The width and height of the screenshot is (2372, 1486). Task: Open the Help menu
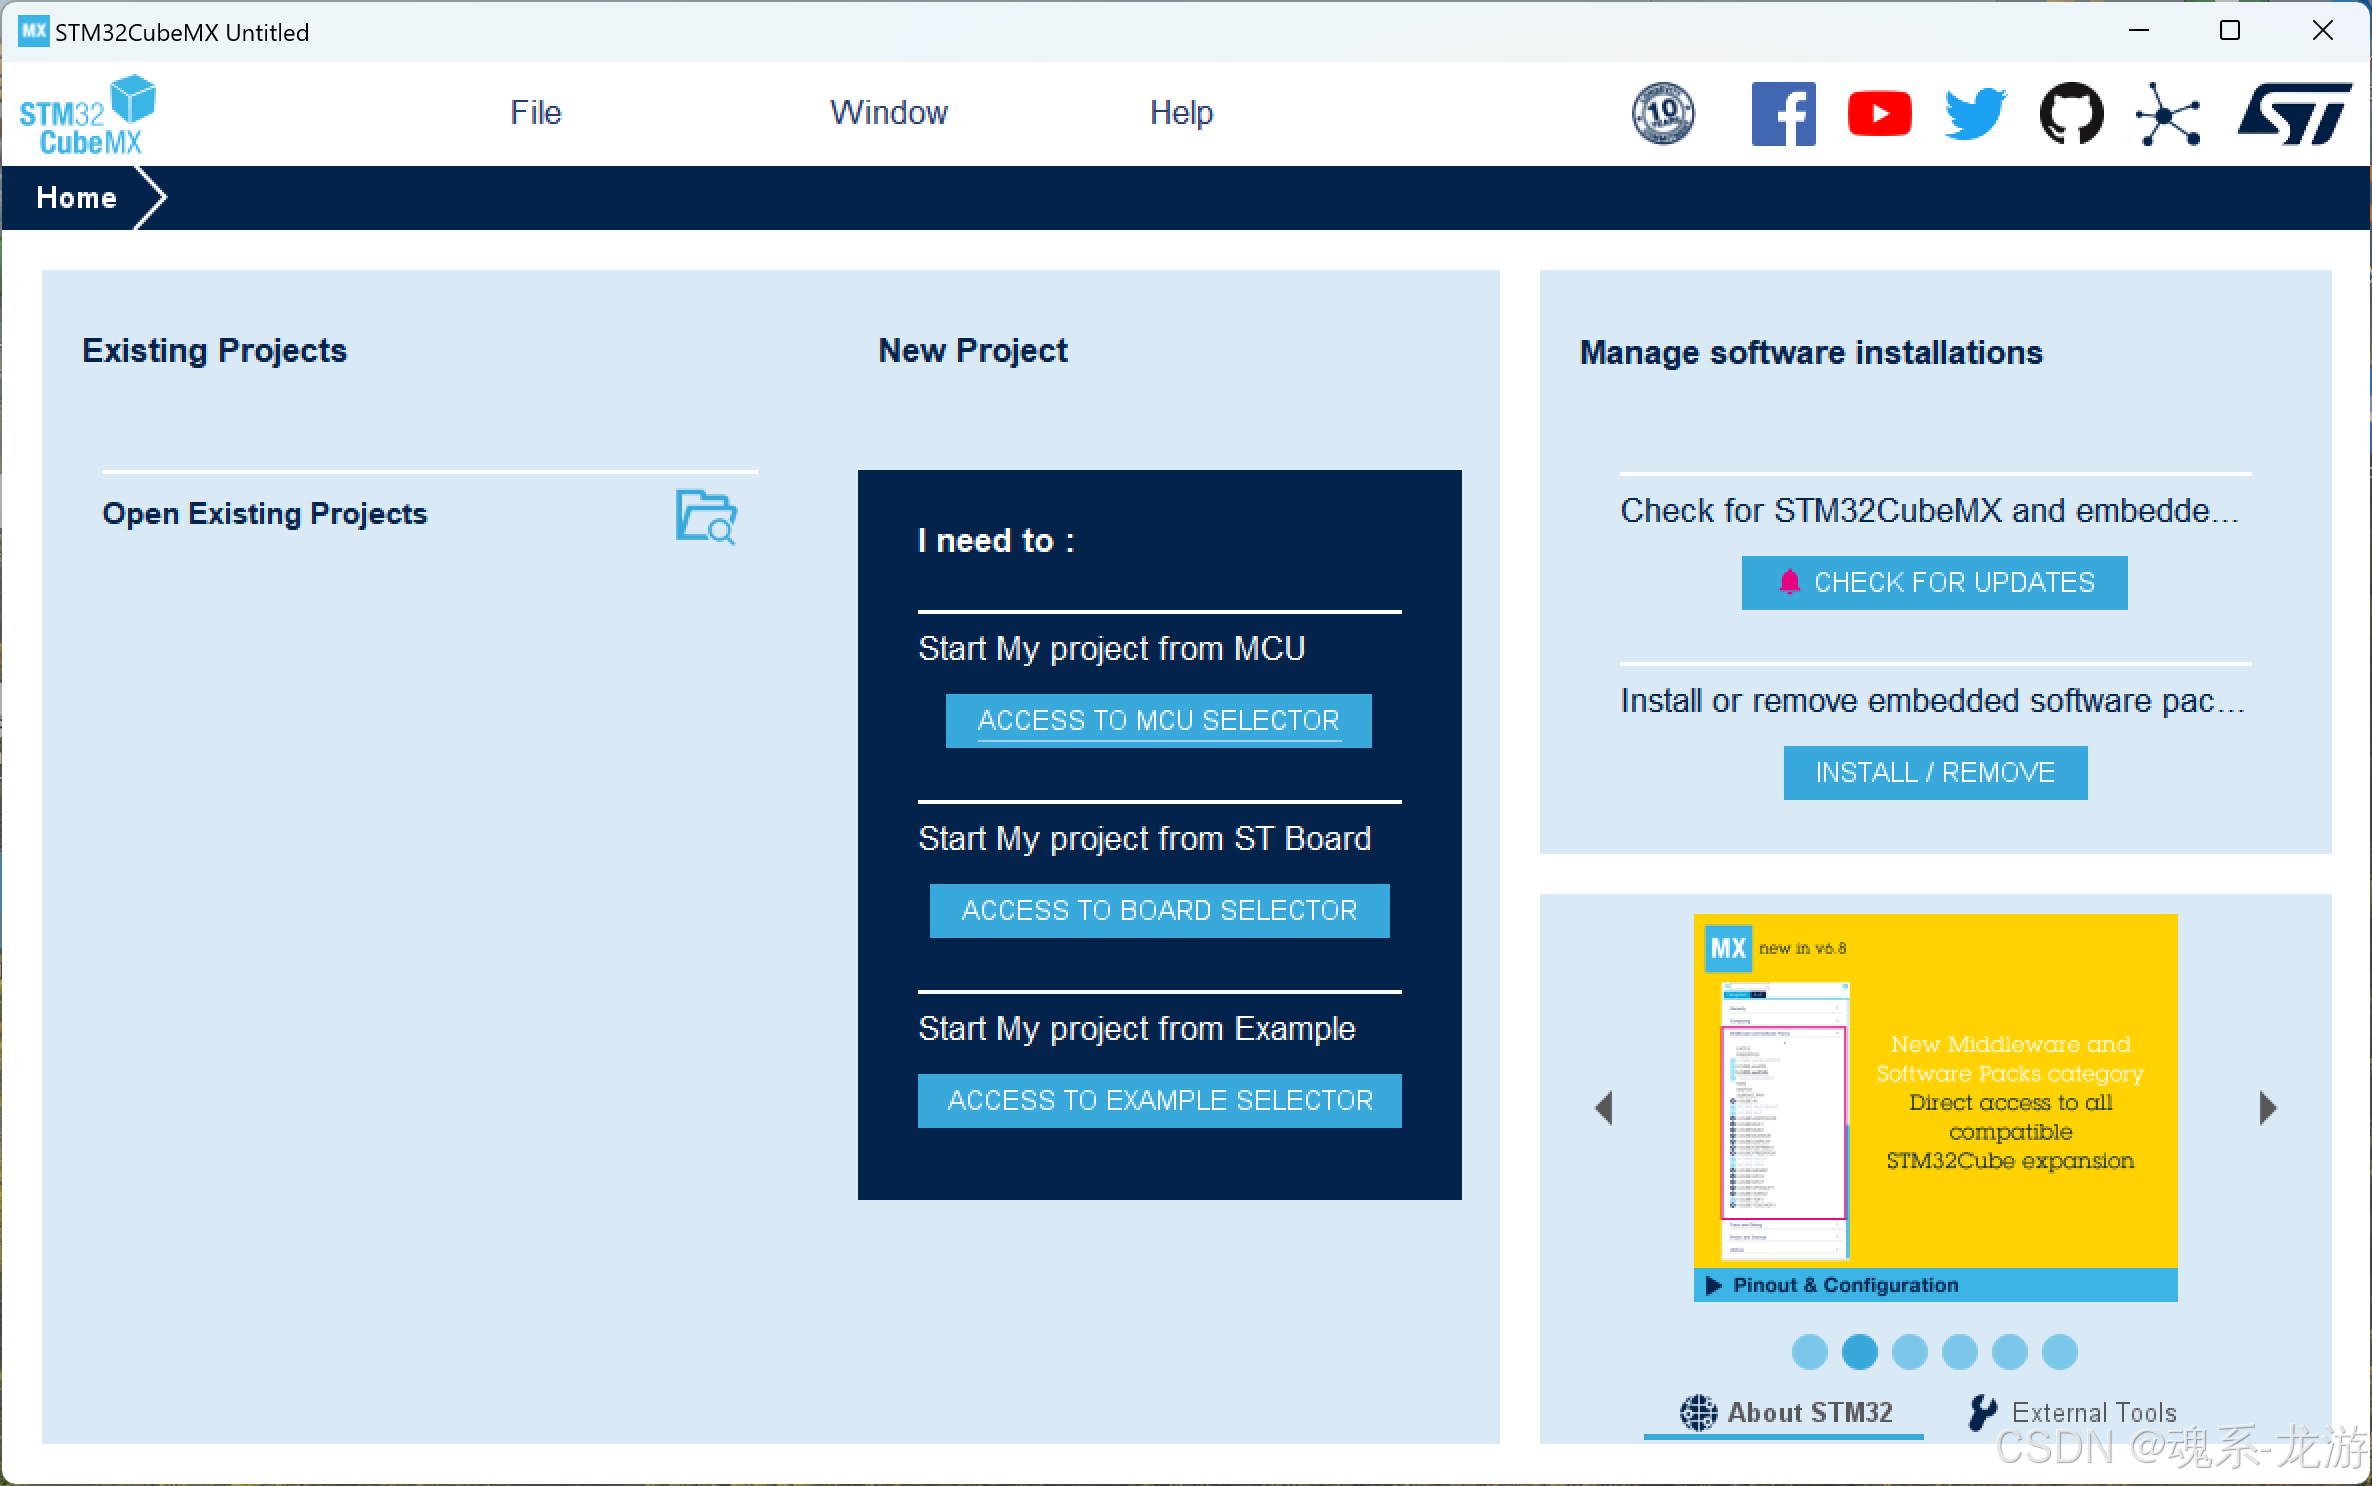click(x=1181, y=113)
